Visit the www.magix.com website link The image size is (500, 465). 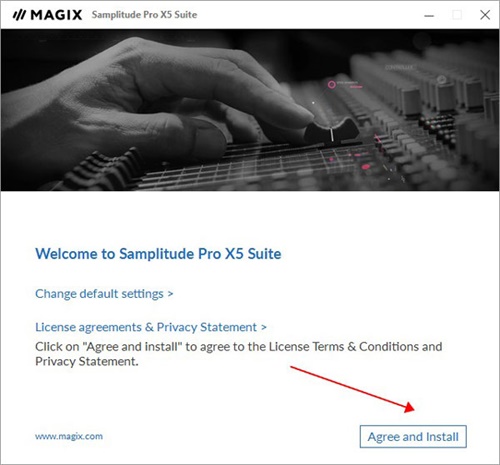[x=69, y=436]
